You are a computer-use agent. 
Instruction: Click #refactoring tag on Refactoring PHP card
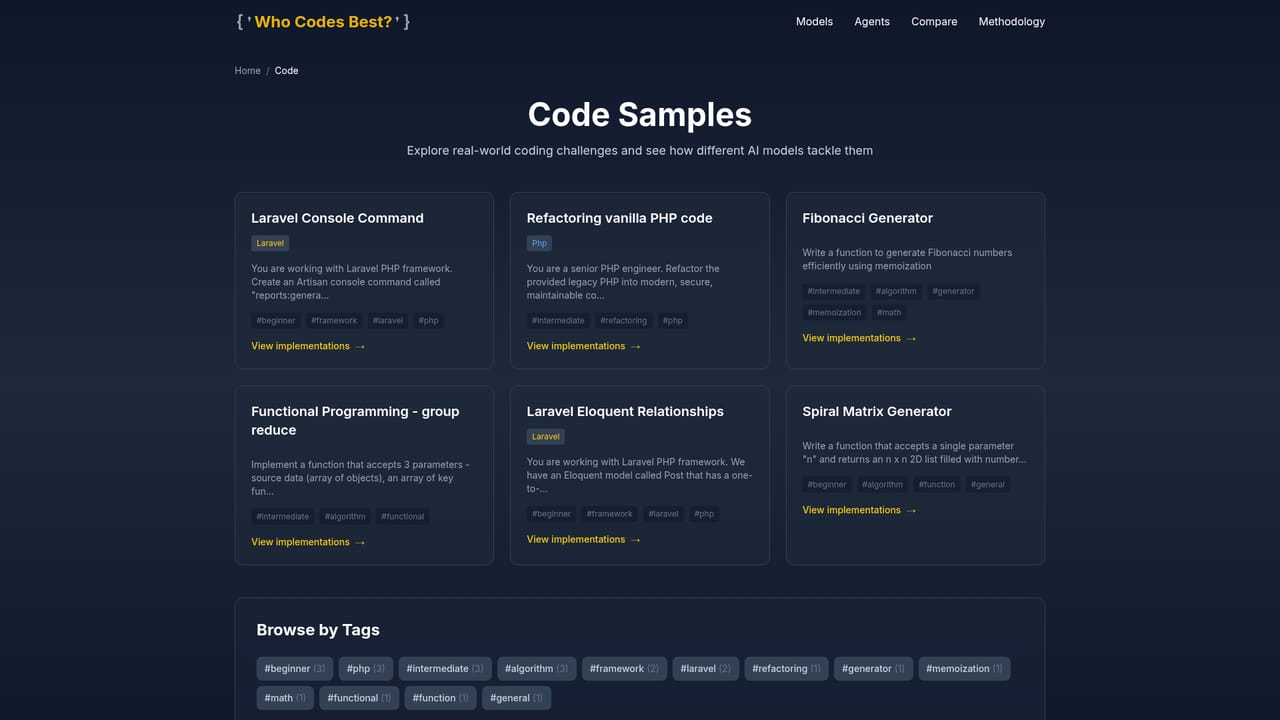(x=624, y=321)
